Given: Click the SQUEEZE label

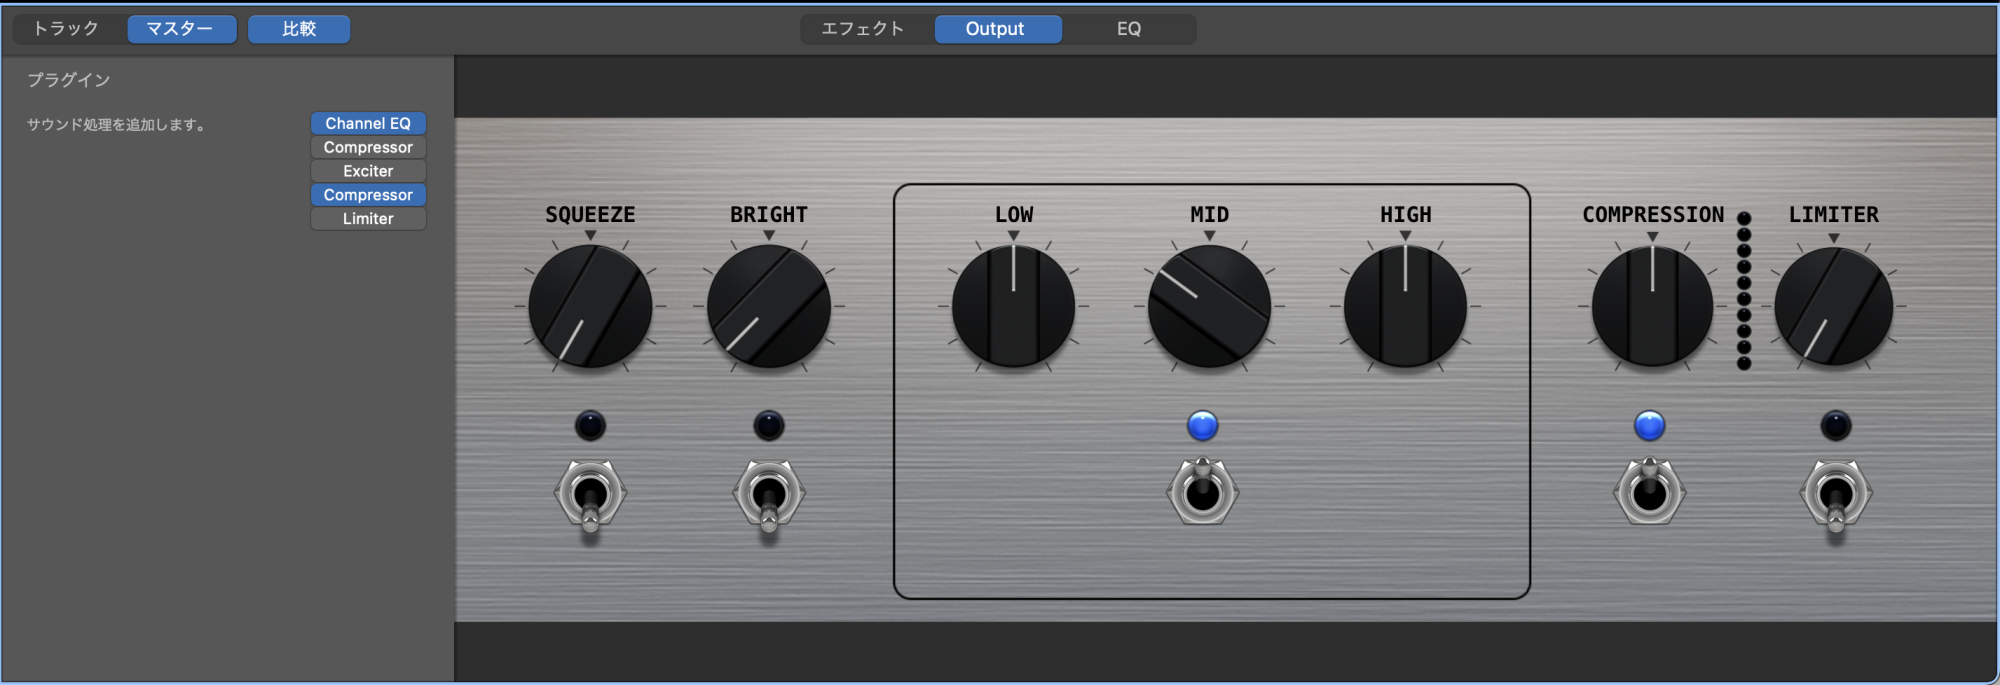Looking at the screenshot, I should click(590, 215).
